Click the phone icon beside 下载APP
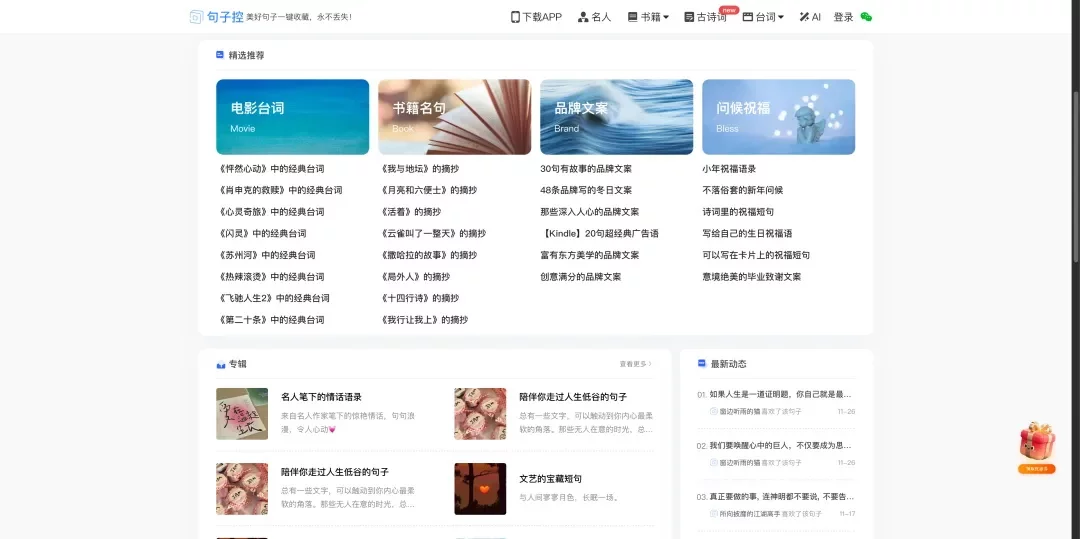 pyautogui.click(x=515, y=17)
